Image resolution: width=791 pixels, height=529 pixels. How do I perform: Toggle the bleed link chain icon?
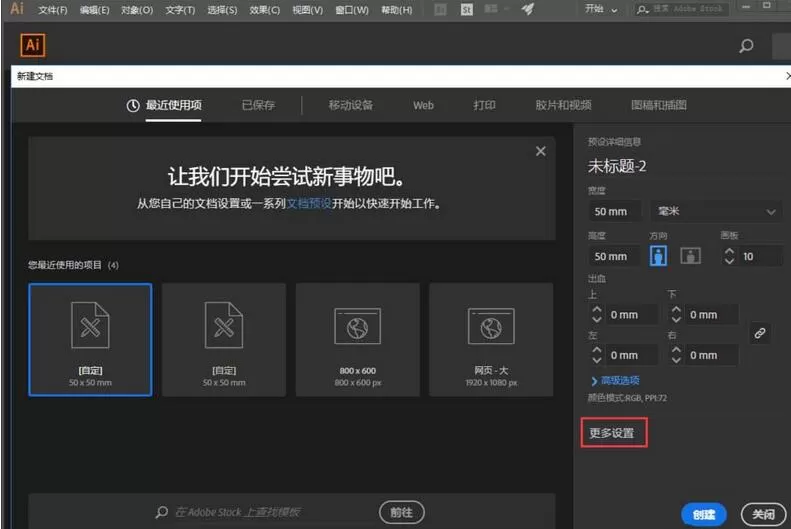tap(760, 333)
